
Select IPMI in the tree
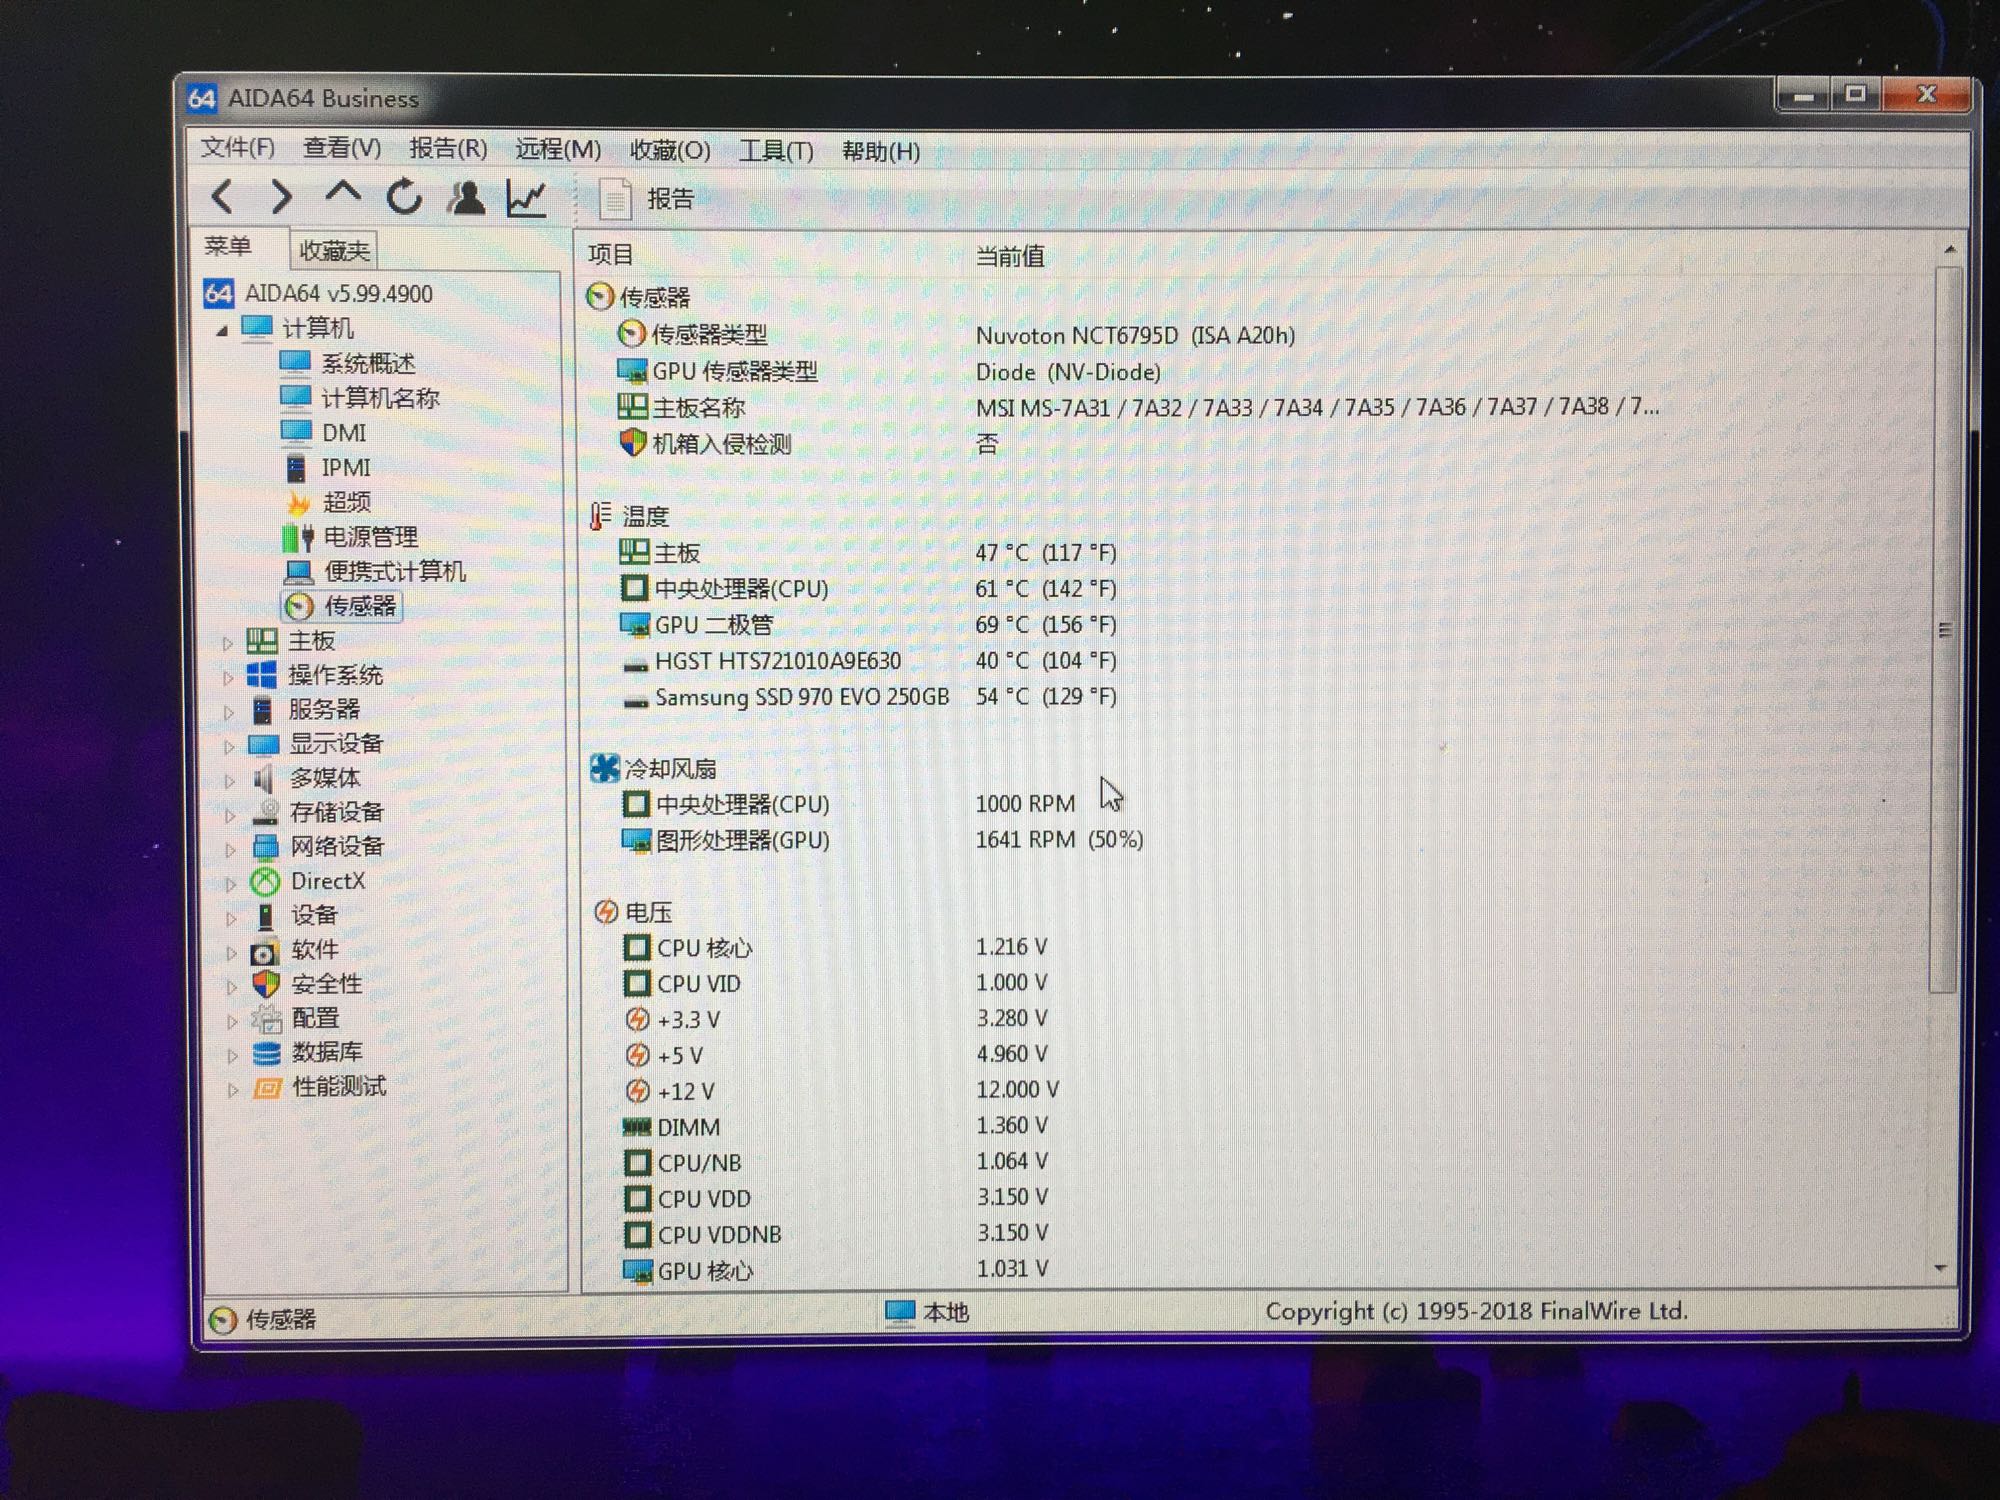[x=346, y=468]
